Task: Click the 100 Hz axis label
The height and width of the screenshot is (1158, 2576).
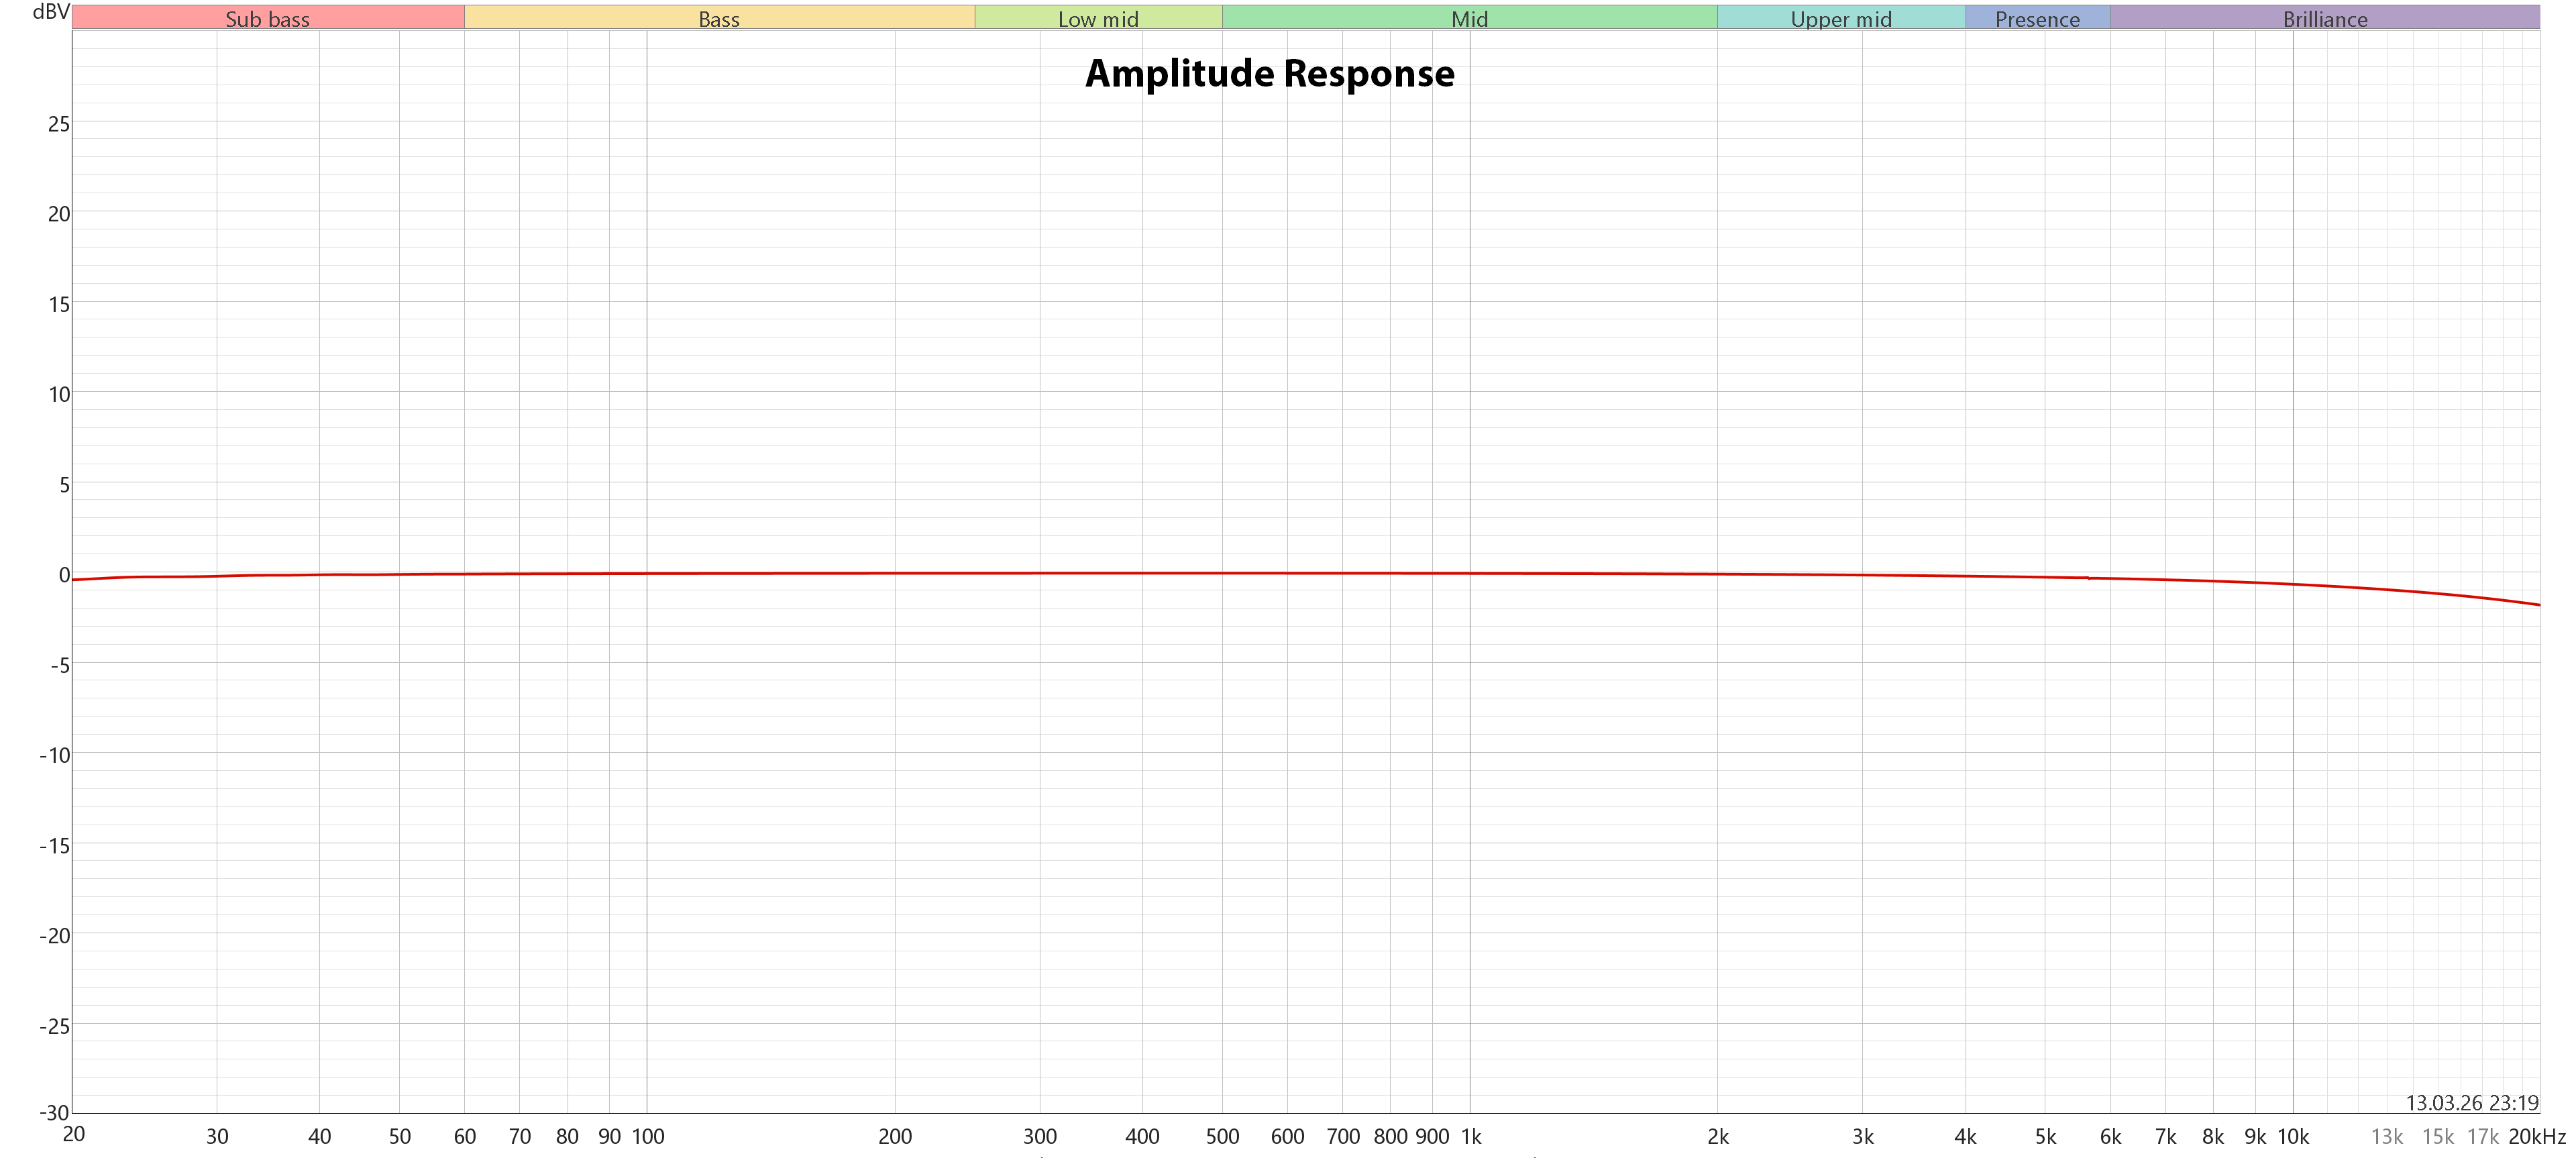Action: [x=647, y=1136]
